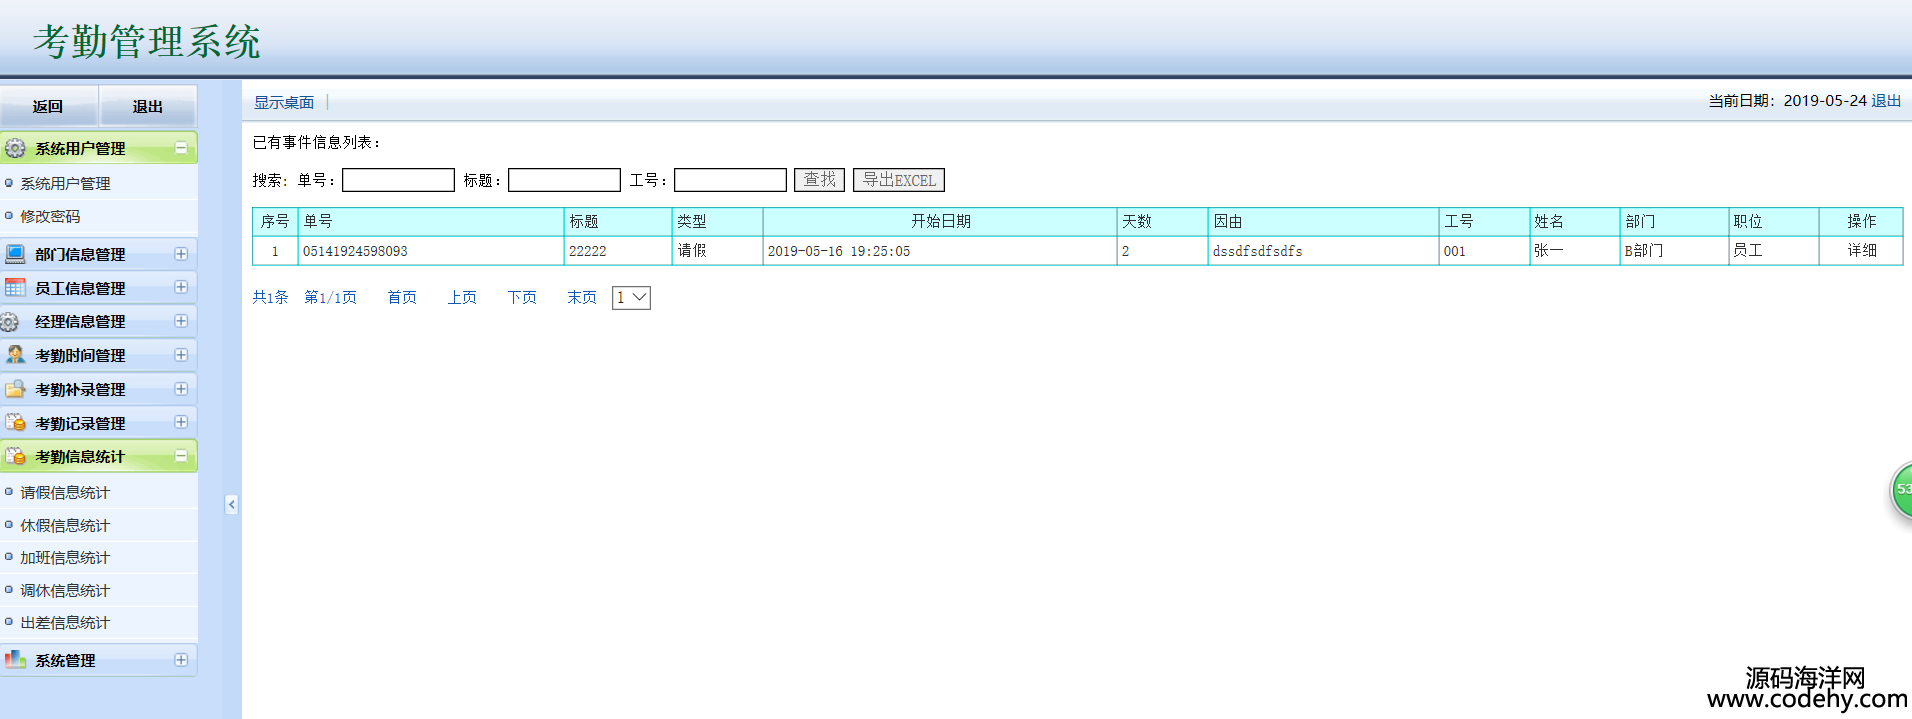Click reason cell dssdfsdfsdfs
Viewport: 1912px width, 719px height.
tap(1323, 251)
